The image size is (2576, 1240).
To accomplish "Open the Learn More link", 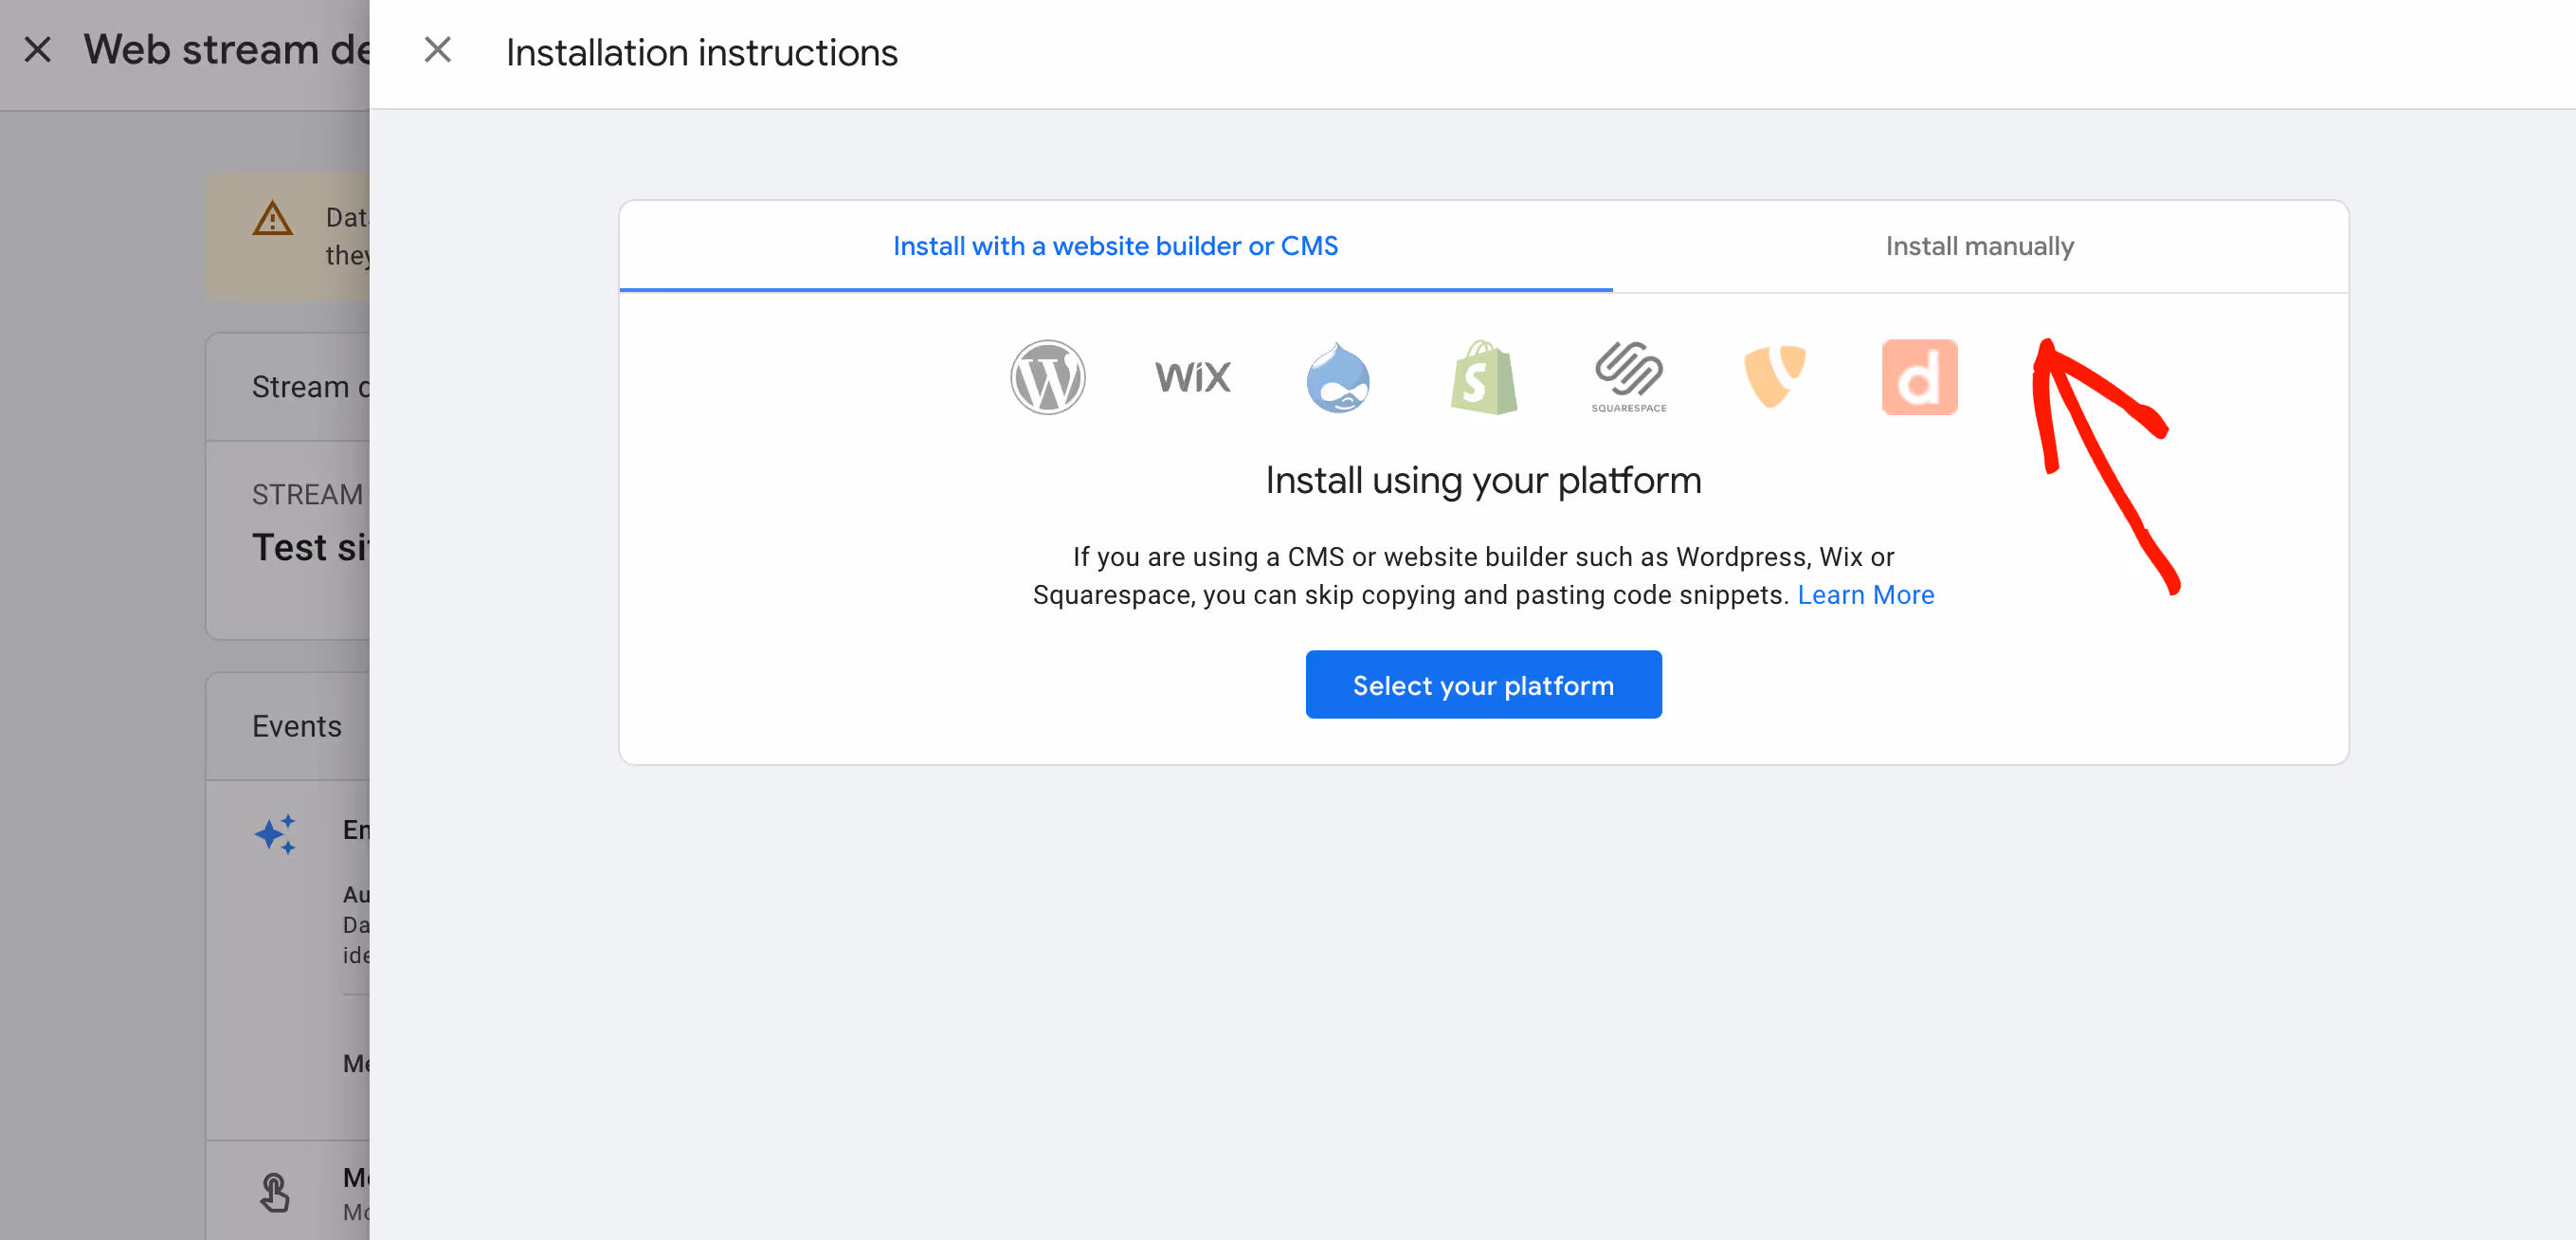I will pos(1865,595).
